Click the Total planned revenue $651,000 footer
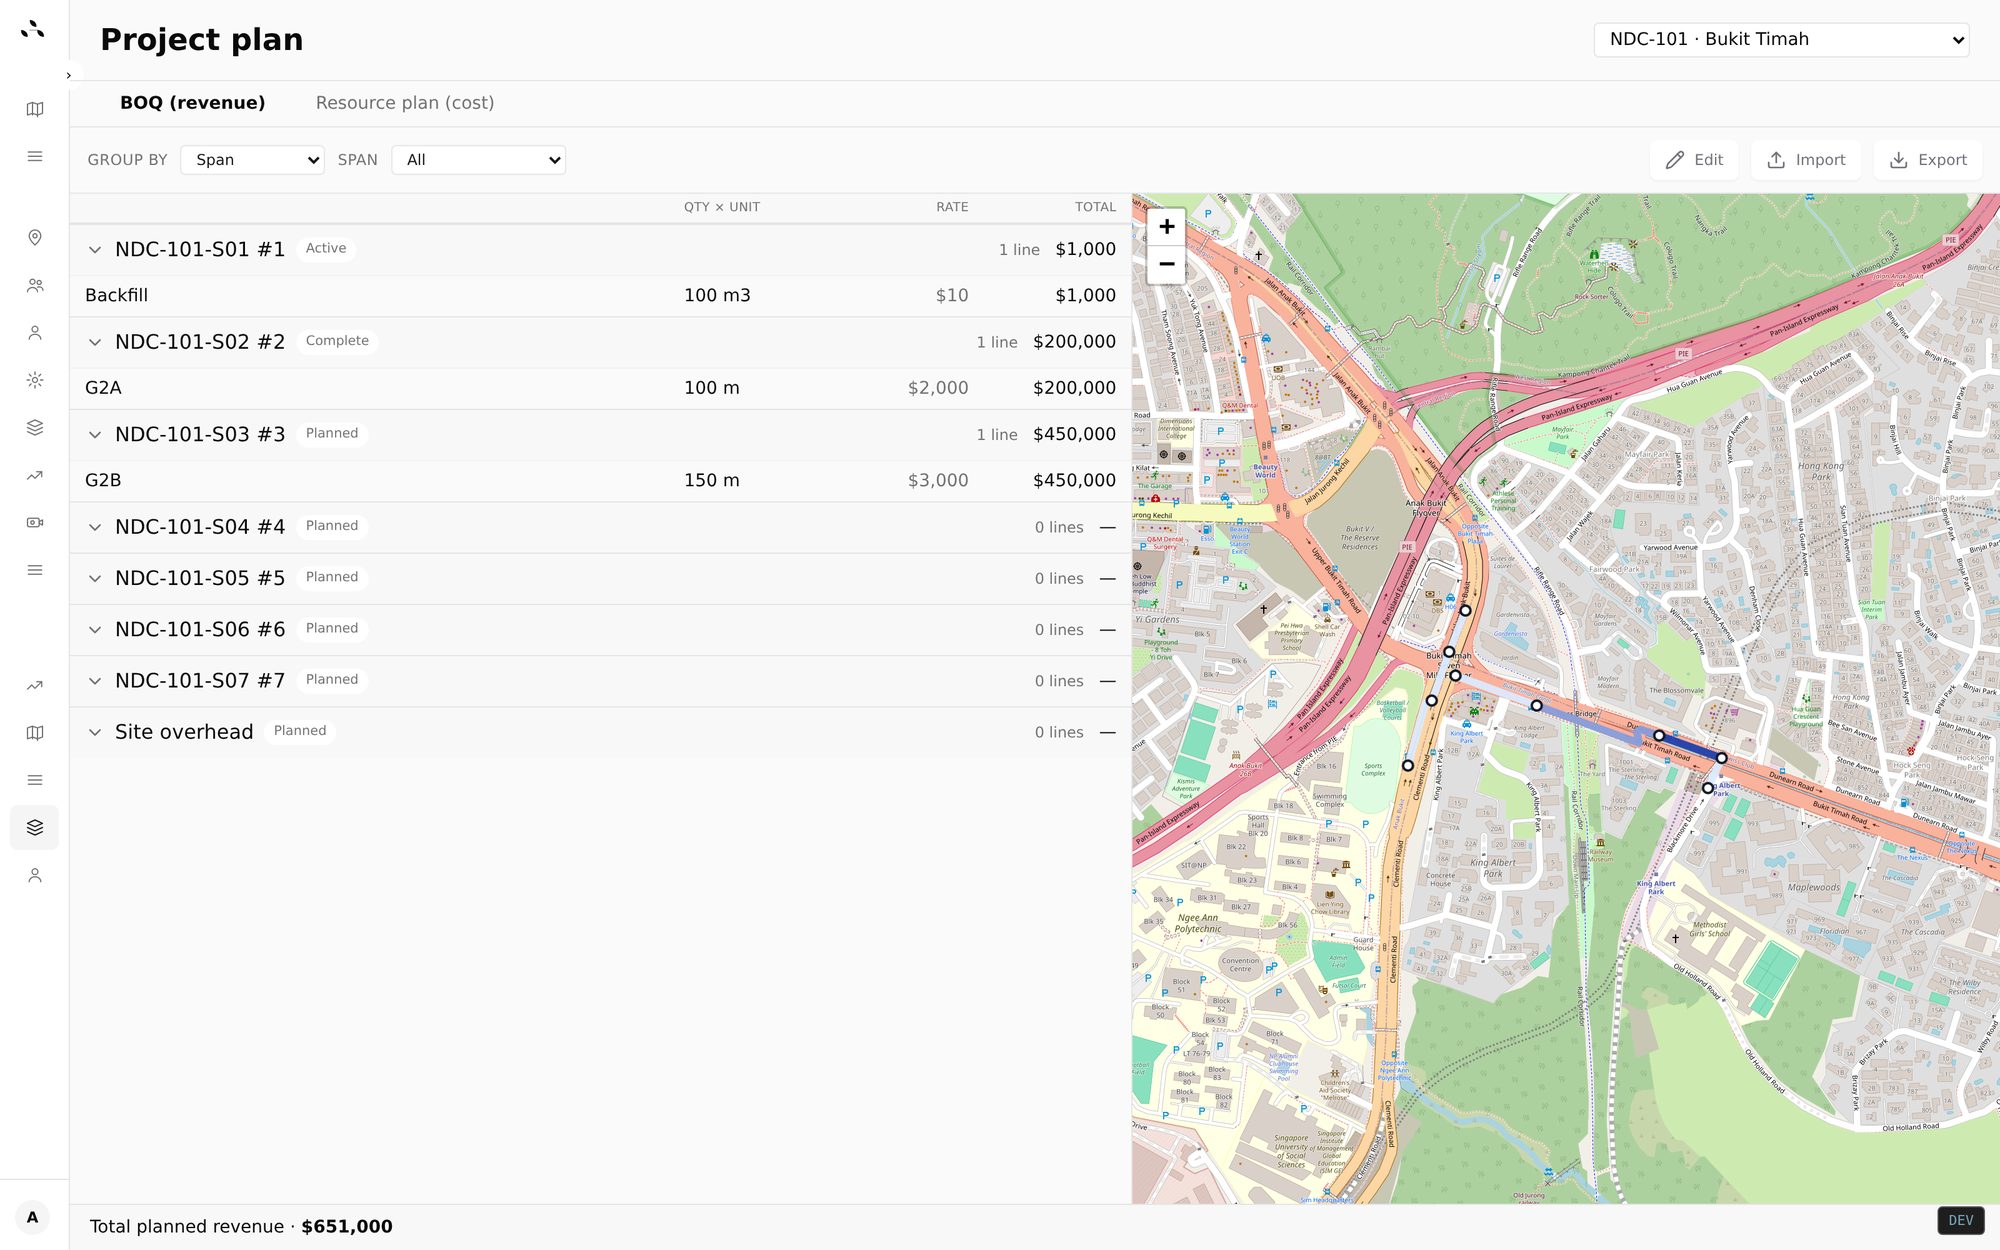Screen dimensions: 2000x1250 [241, 1227]
